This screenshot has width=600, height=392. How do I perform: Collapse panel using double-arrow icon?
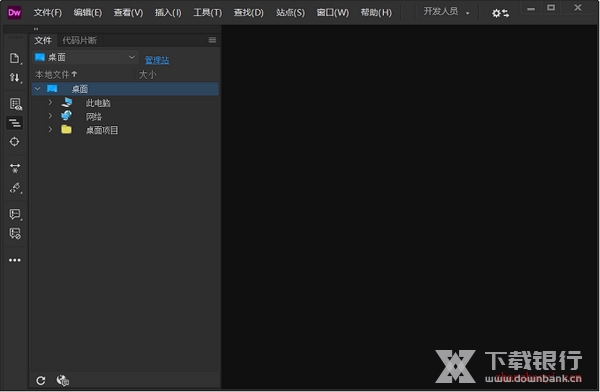36,29
